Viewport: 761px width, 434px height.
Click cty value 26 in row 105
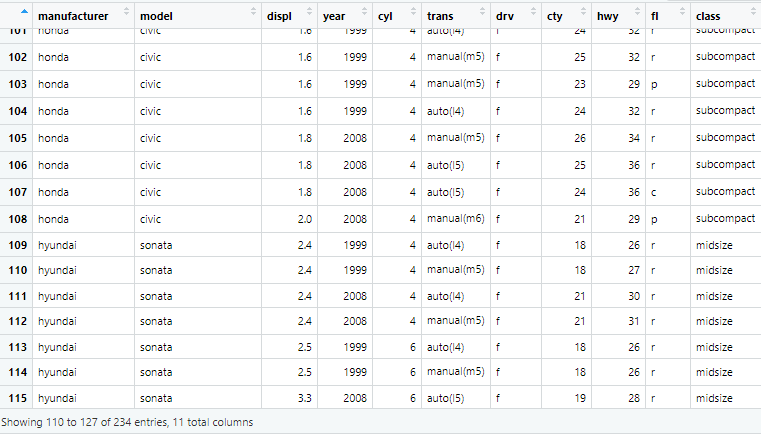[x=580, y=138]
